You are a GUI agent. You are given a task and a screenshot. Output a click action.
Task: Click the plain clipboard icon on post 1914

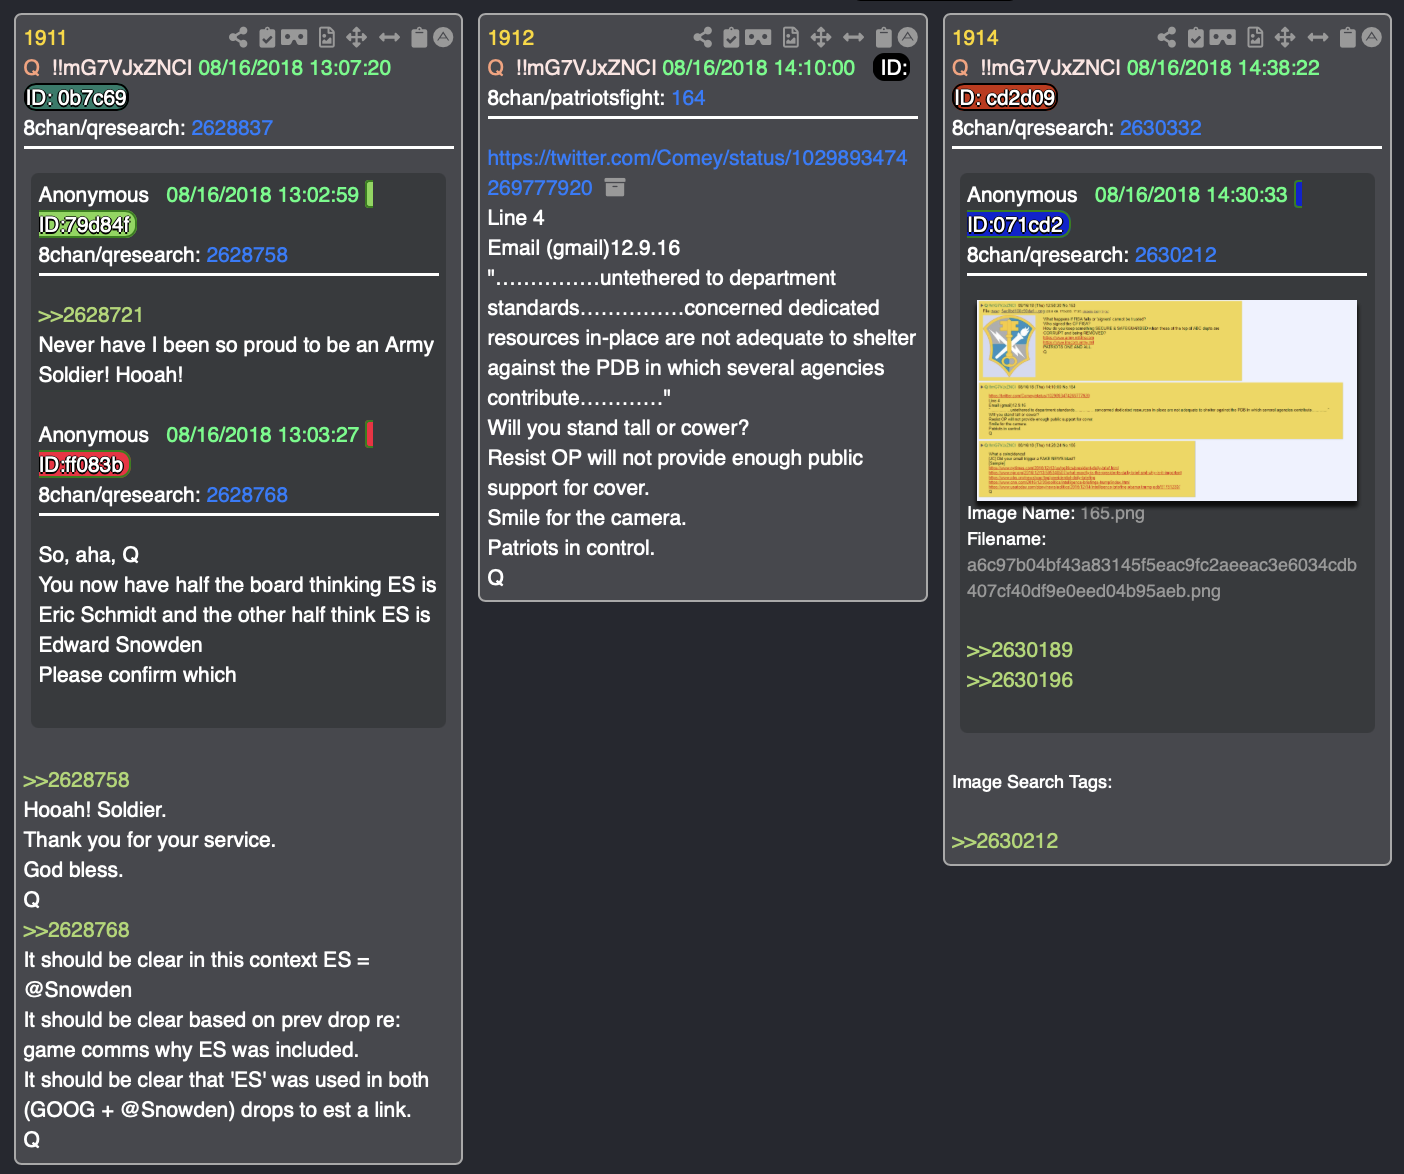[x=1348, y=38]
